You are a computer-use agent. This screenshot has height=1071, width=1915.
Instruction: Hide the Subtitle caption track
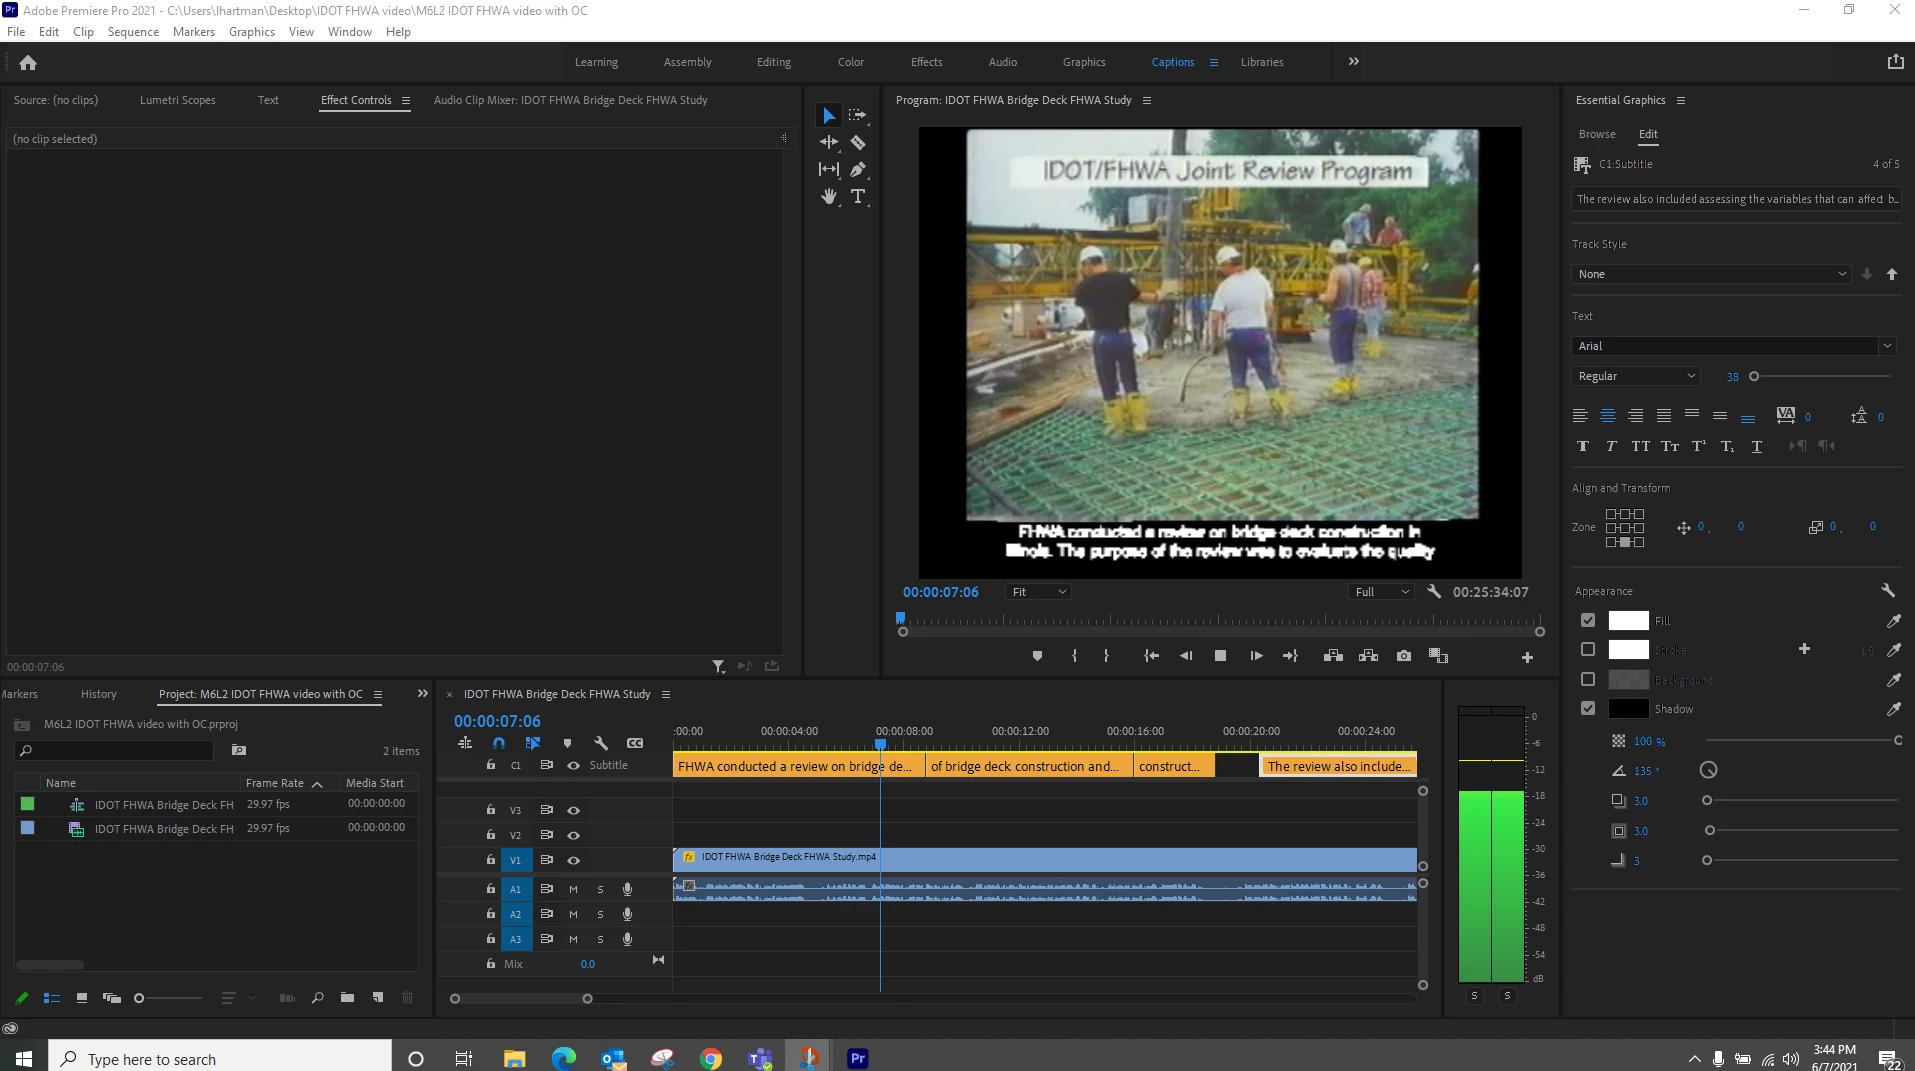[574, 766]
